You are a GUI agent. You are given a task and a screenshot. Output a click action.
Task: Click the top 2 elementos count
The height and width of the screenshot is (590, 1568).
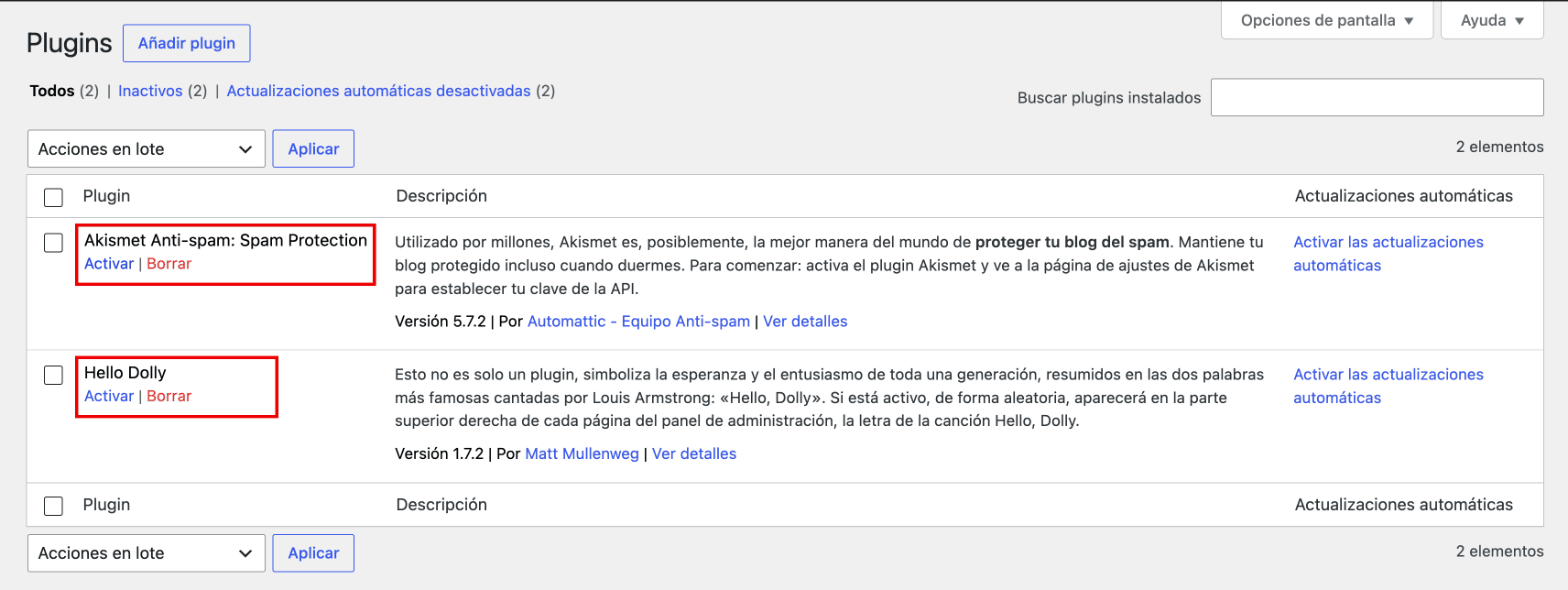tap(1499, 147)
